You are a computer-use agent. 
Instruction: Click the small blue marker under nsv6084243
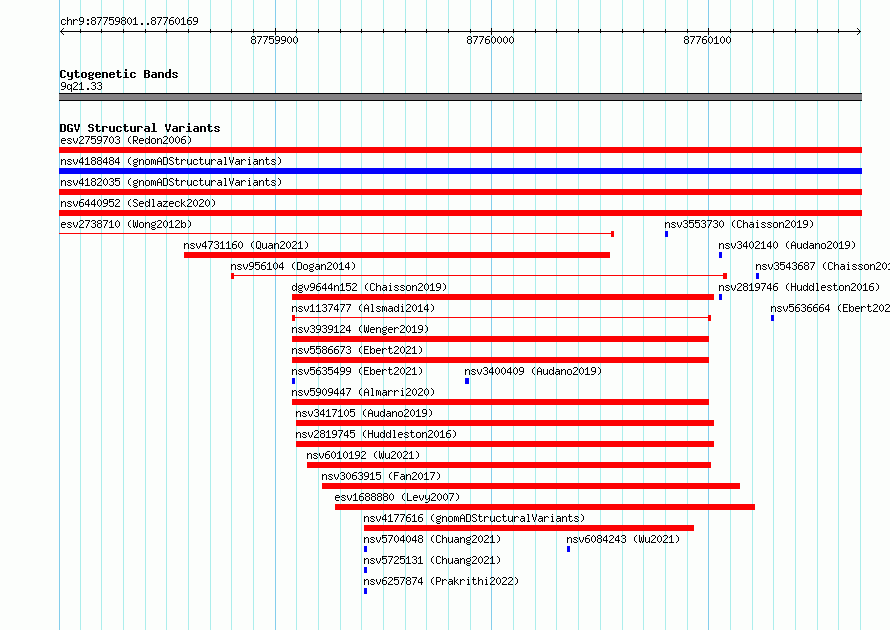[x=568, y=549]
